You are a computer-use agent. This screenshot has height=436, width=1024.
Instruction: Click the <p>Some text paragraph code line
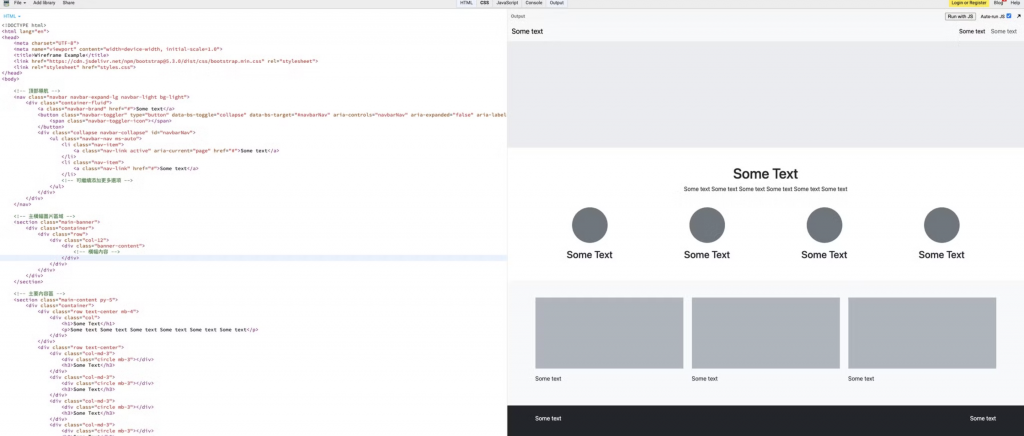(159, 330)
